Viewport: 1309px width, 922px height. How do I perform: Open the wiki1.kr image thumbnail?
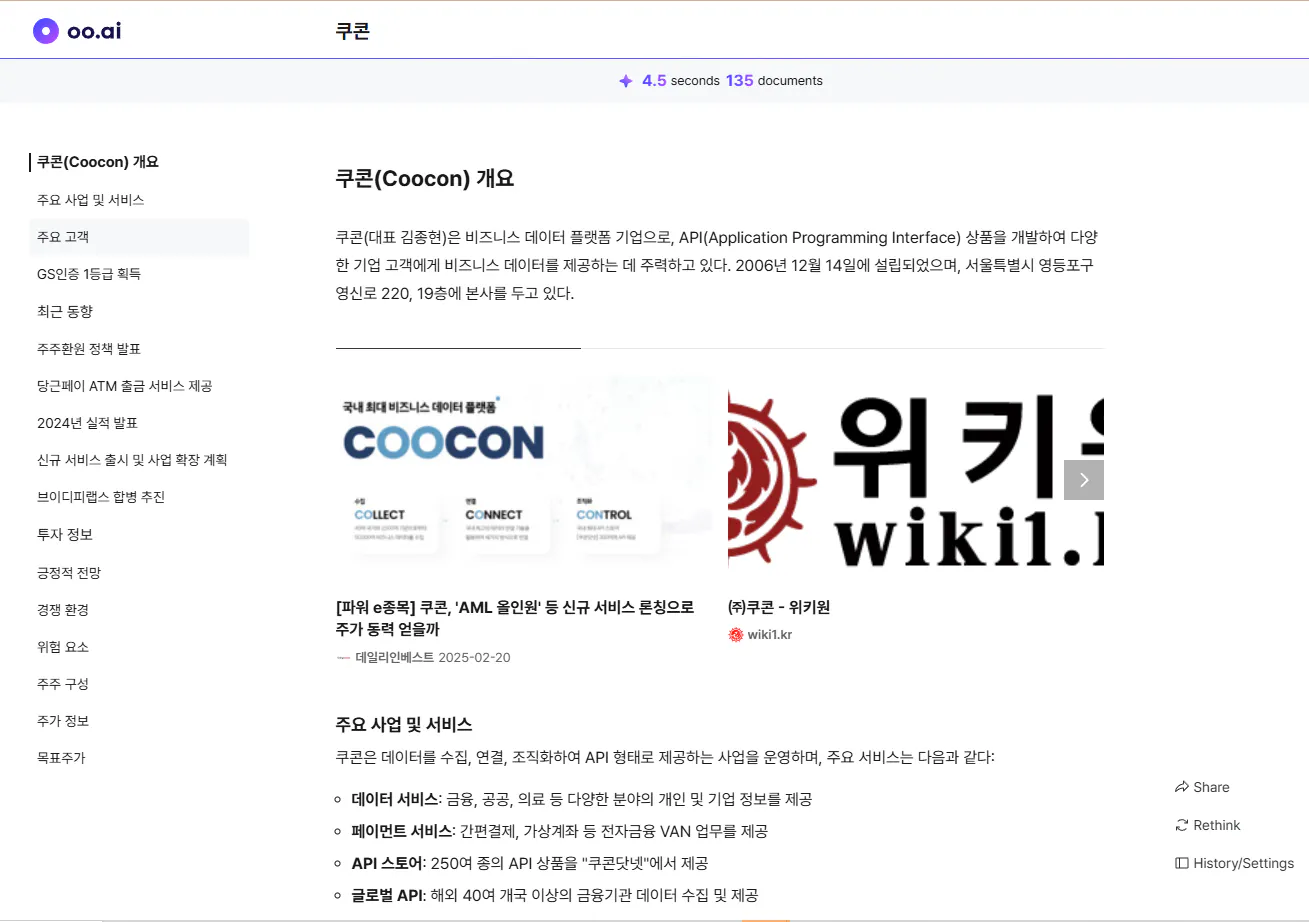coord(916,480)
